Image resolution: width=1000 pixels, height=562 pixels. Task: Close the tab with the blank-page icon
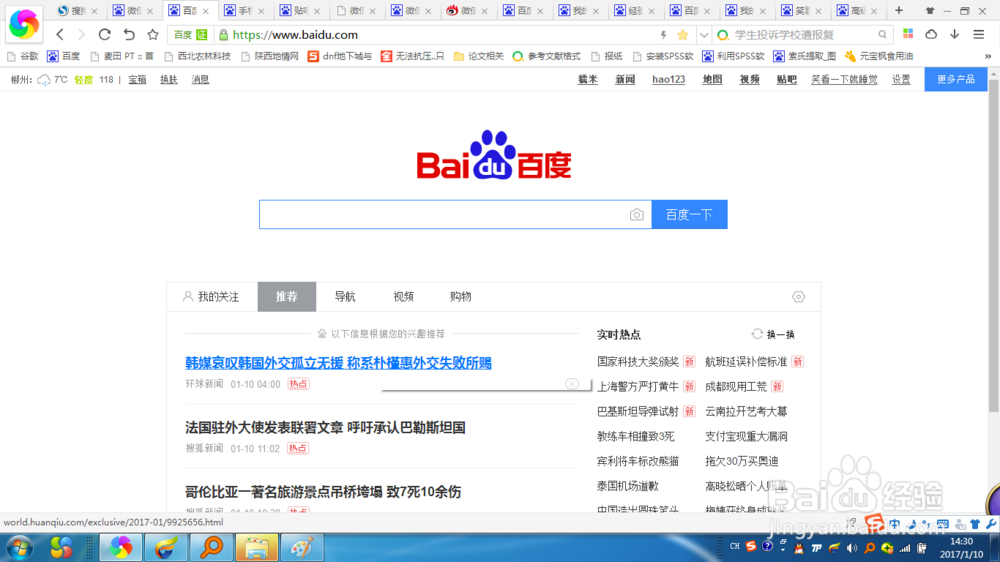tap(372, 11)
